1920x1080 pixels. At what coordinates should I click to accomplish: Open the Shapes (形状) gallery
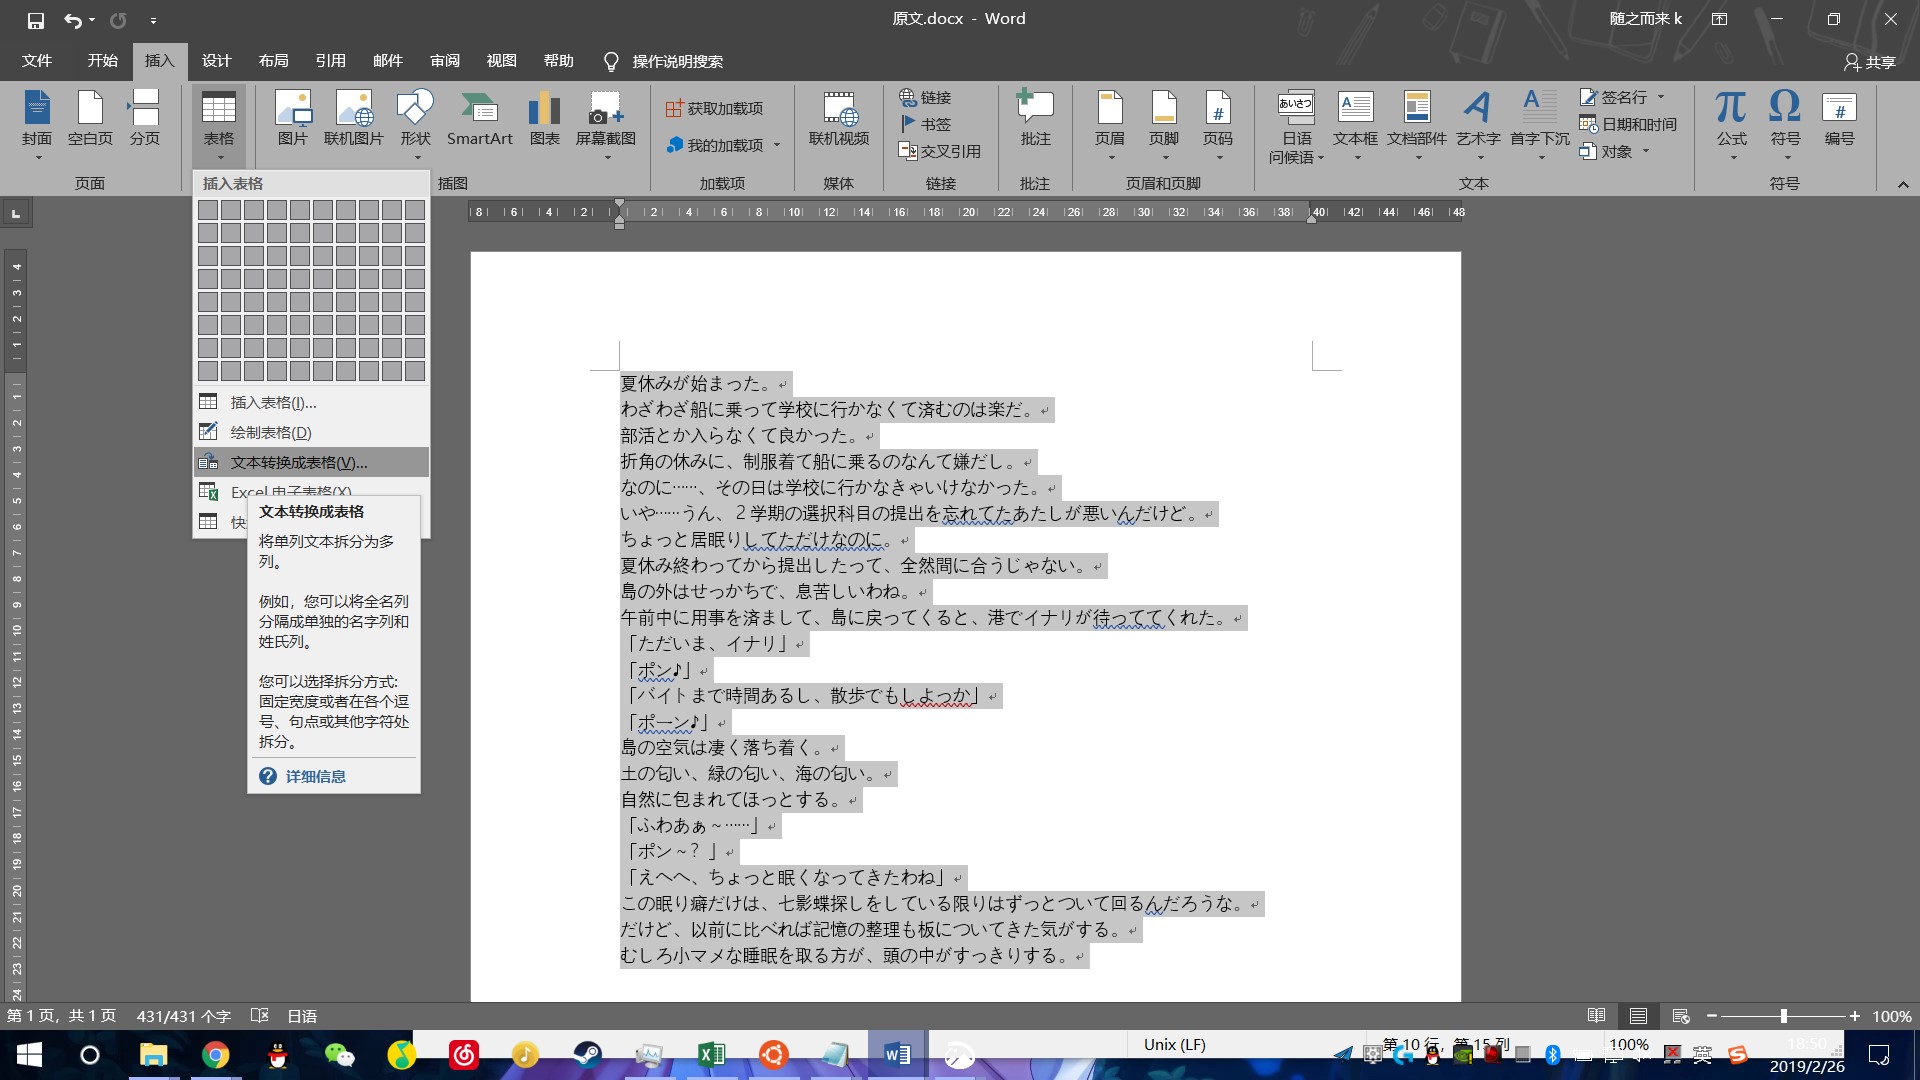tap(415, 125)
